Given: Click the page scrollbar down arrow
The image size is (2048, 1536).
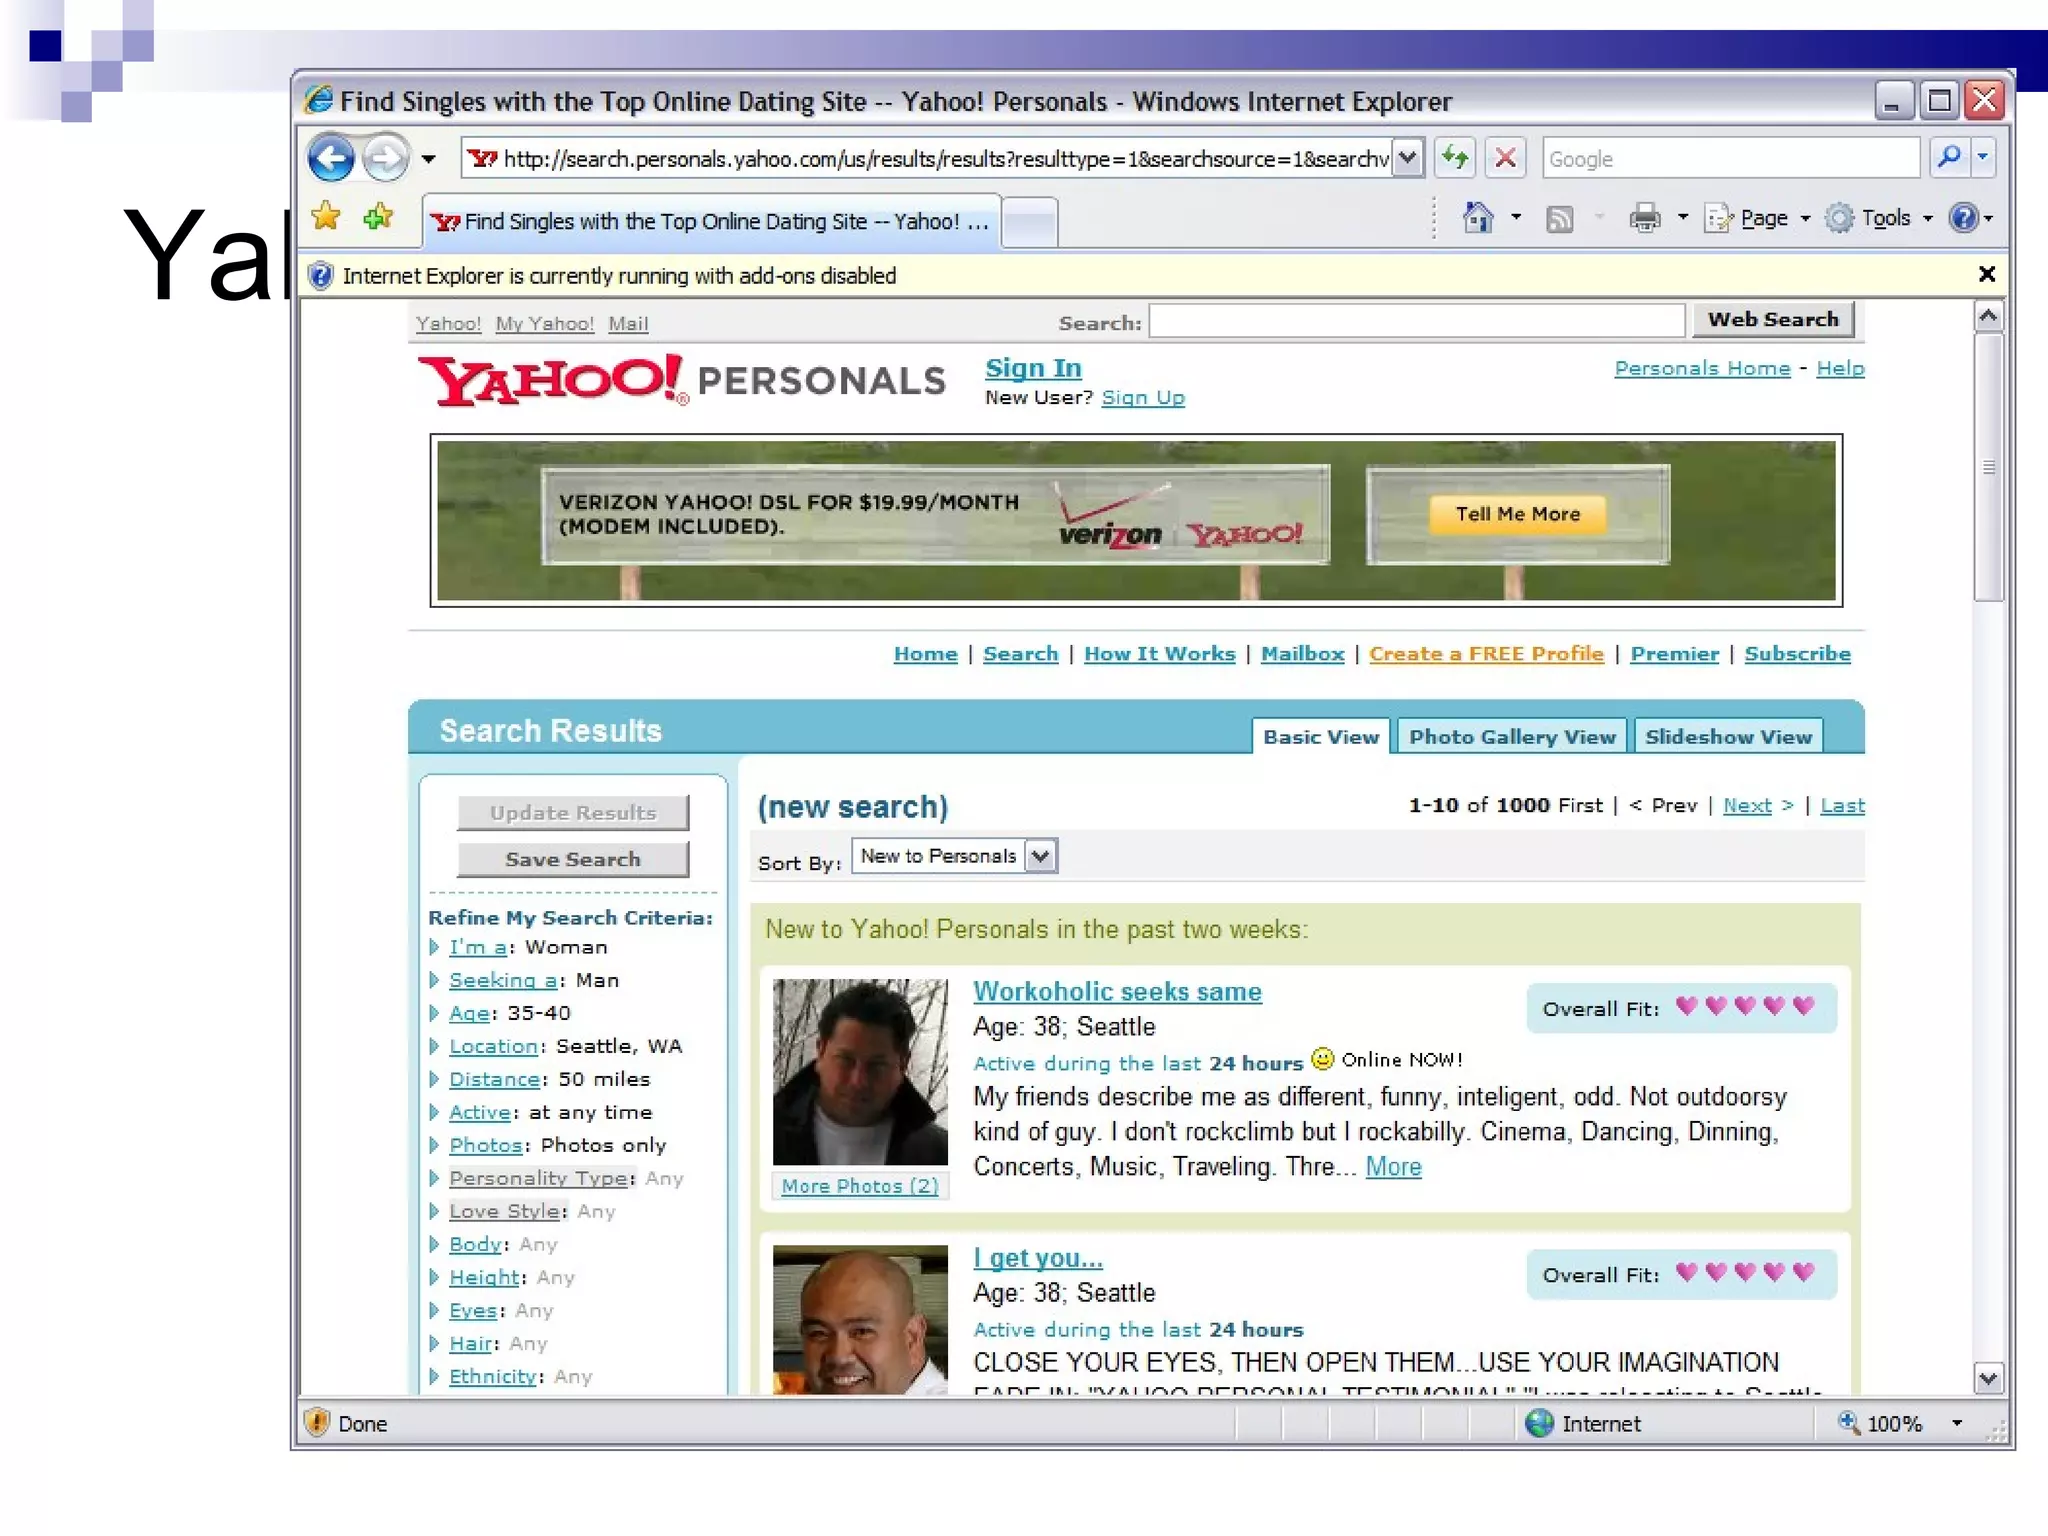Looking at the screenshot, I should click(1988, 1378).
